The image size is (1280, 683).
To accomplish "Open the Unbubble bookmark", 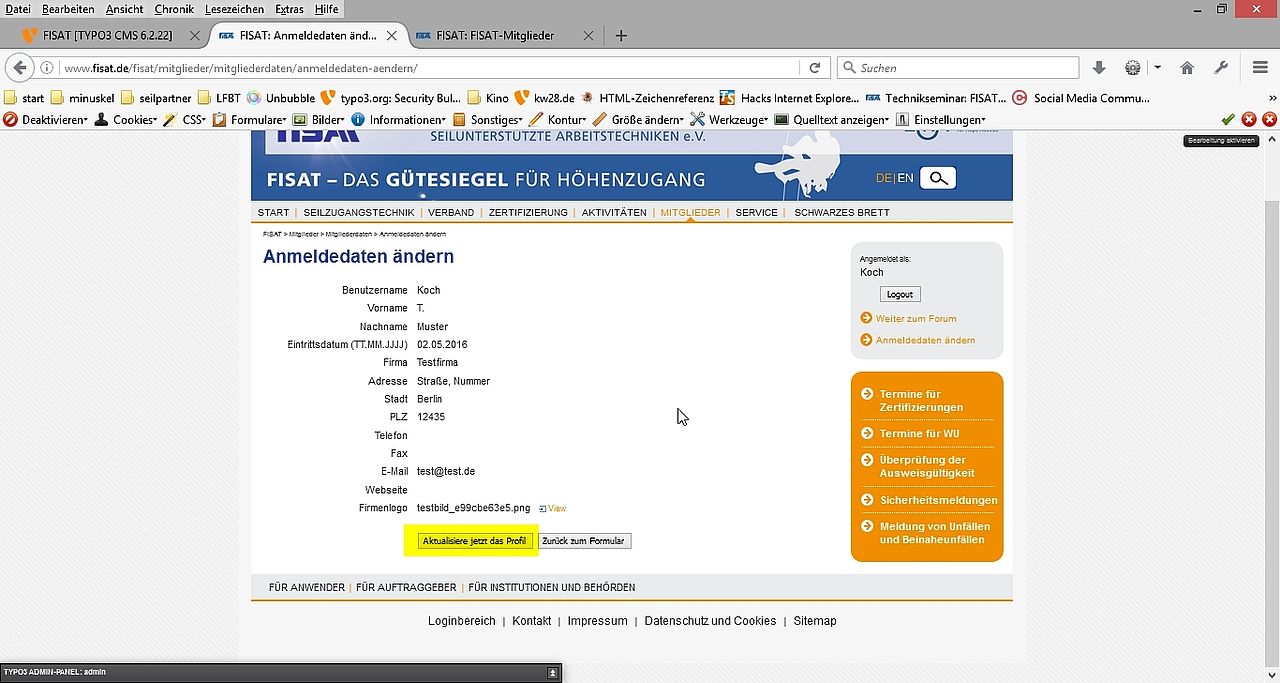I will (x=281, y=98).
